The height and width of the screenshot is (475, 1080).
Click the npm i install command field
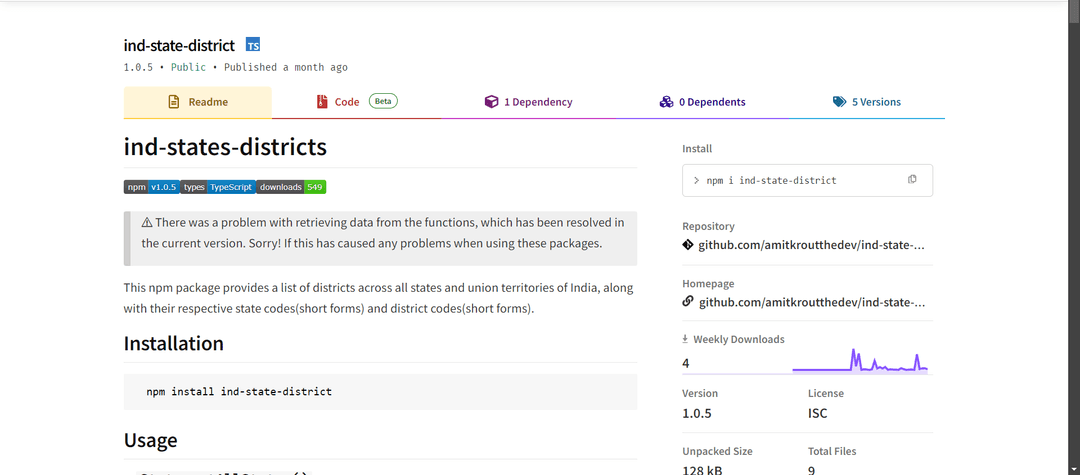(x=807, y=180)
